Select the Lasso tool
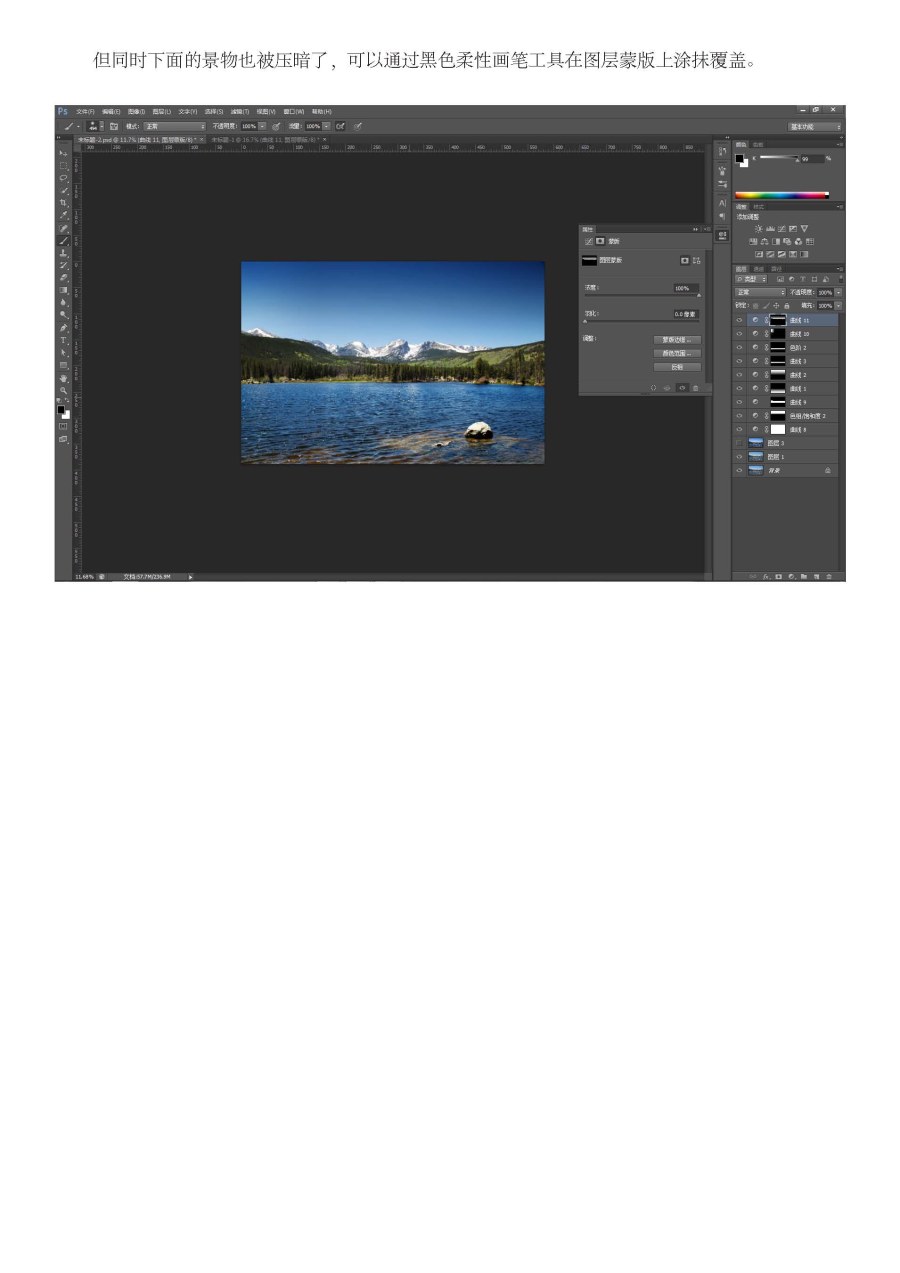This screenshot has width=900, height=1273. tap(63, 178)
